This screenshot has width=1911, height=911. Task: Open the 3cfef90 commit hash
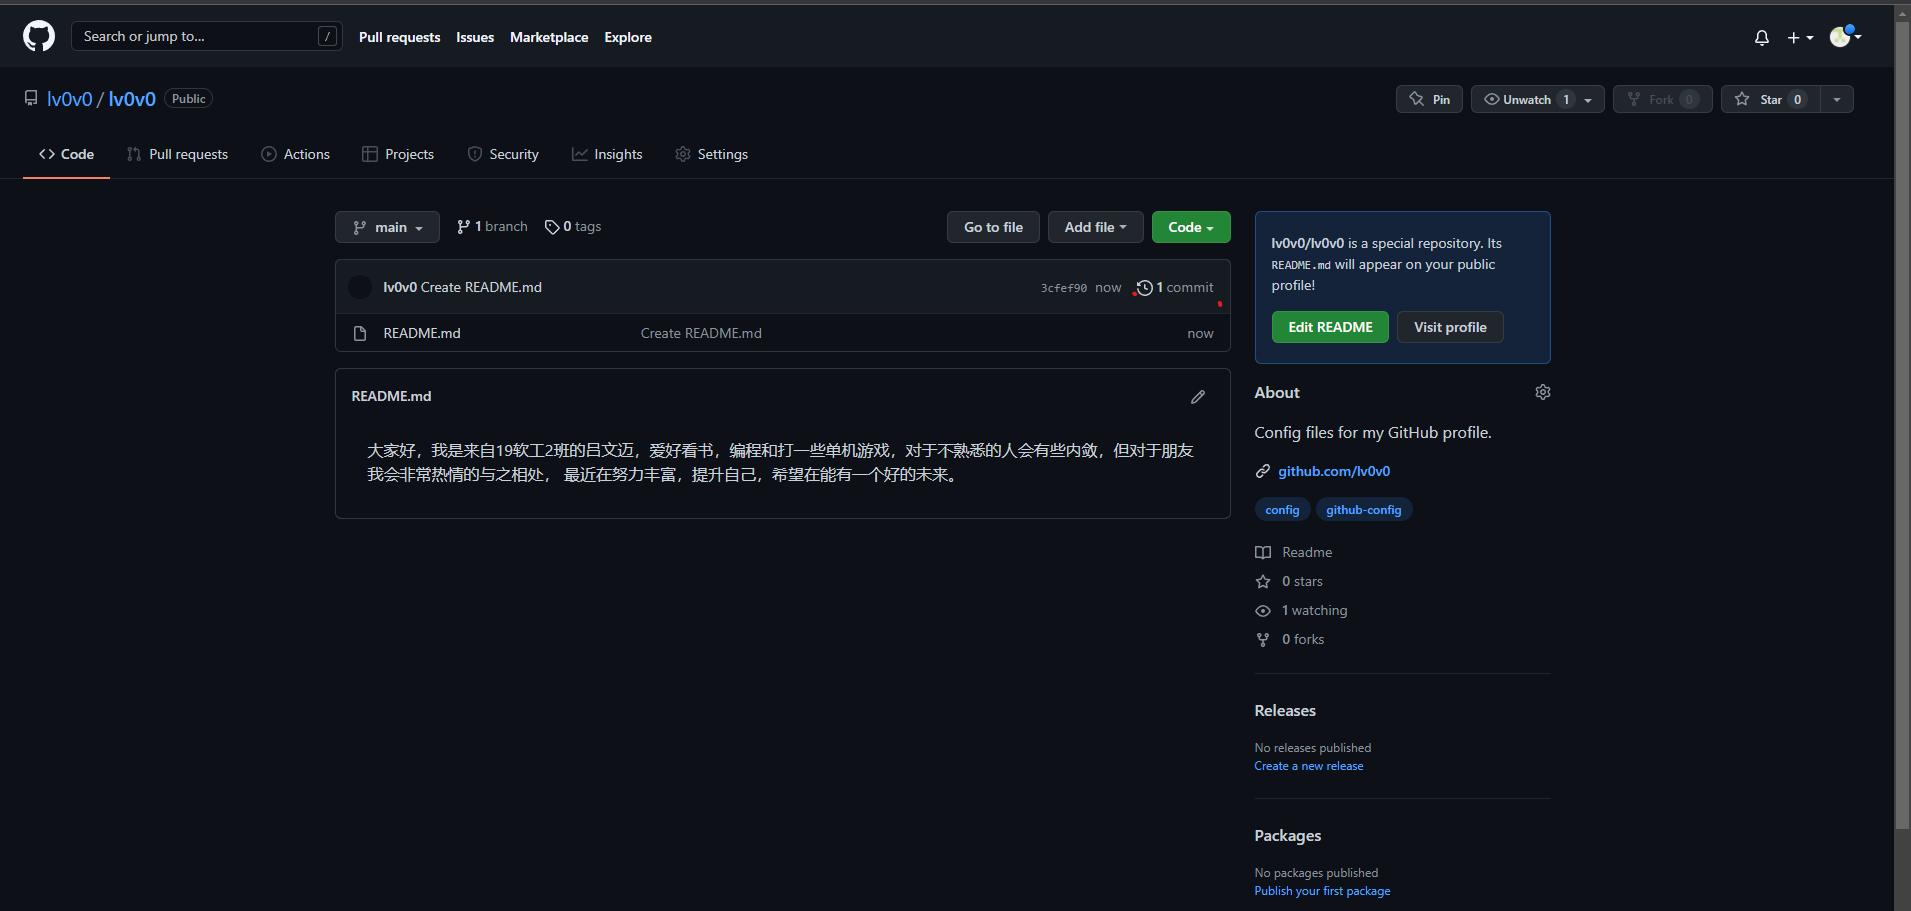pos(1064,288)
